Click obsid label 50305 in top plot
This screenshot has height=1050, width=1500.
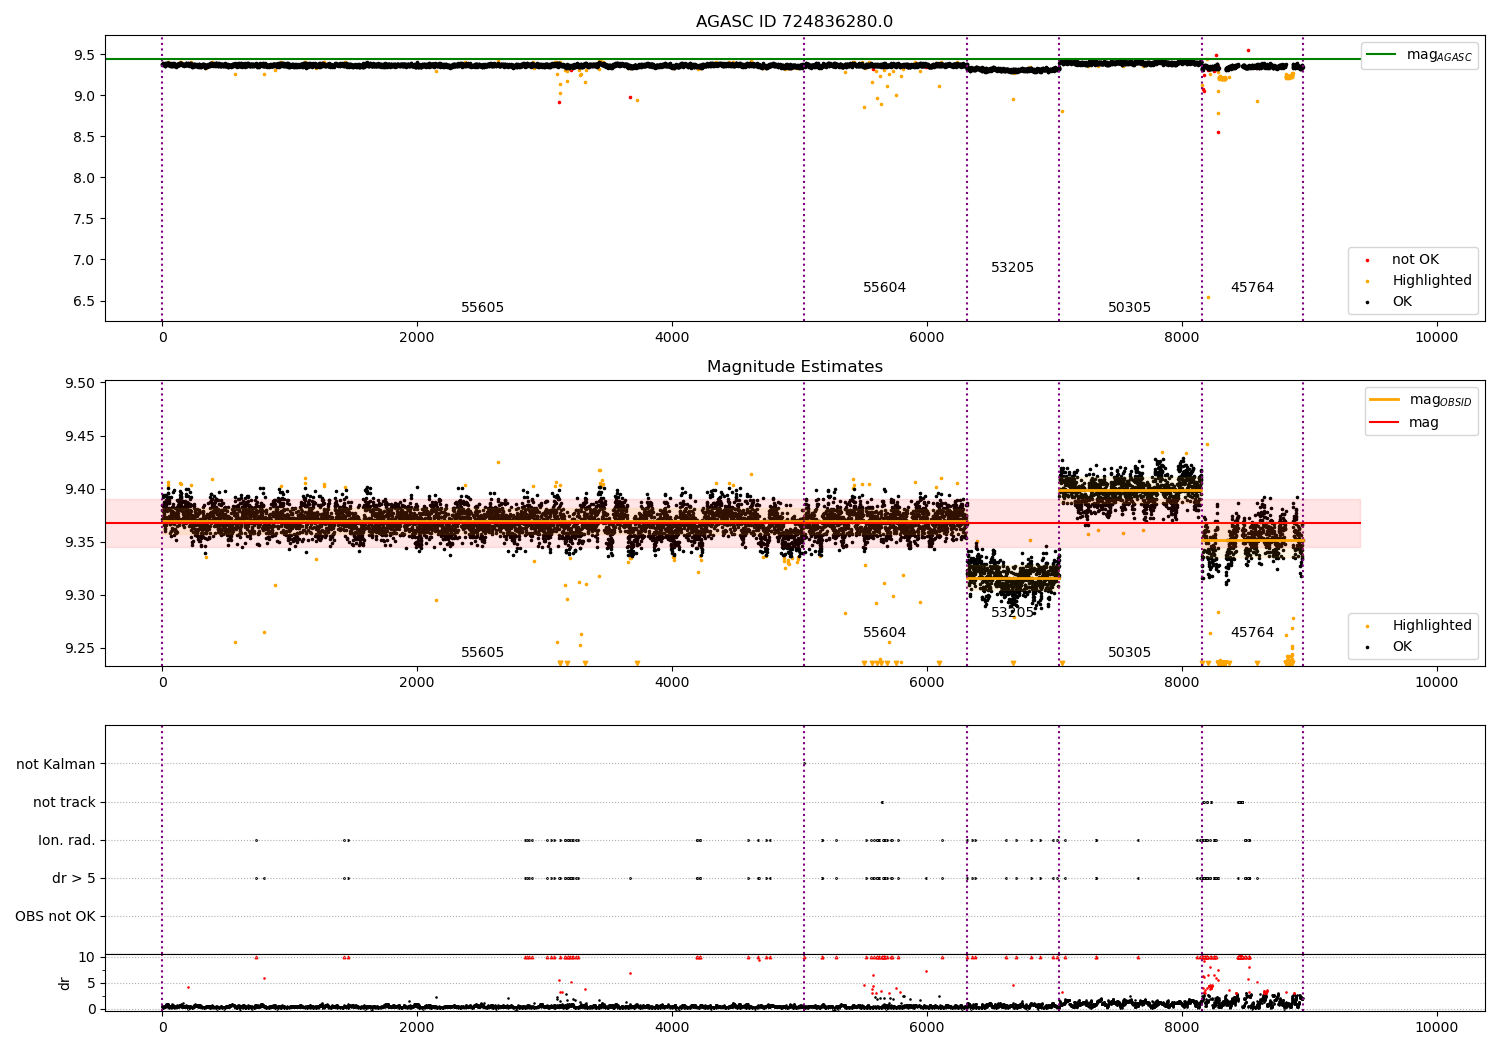1129,308
